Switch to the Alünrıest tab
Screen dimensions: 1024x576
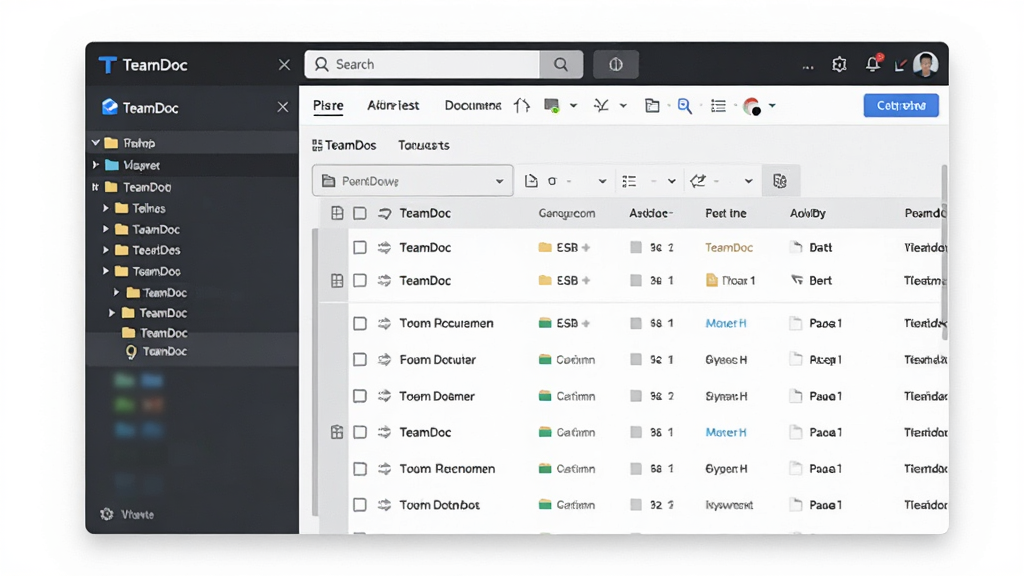(x=393, y=105)
